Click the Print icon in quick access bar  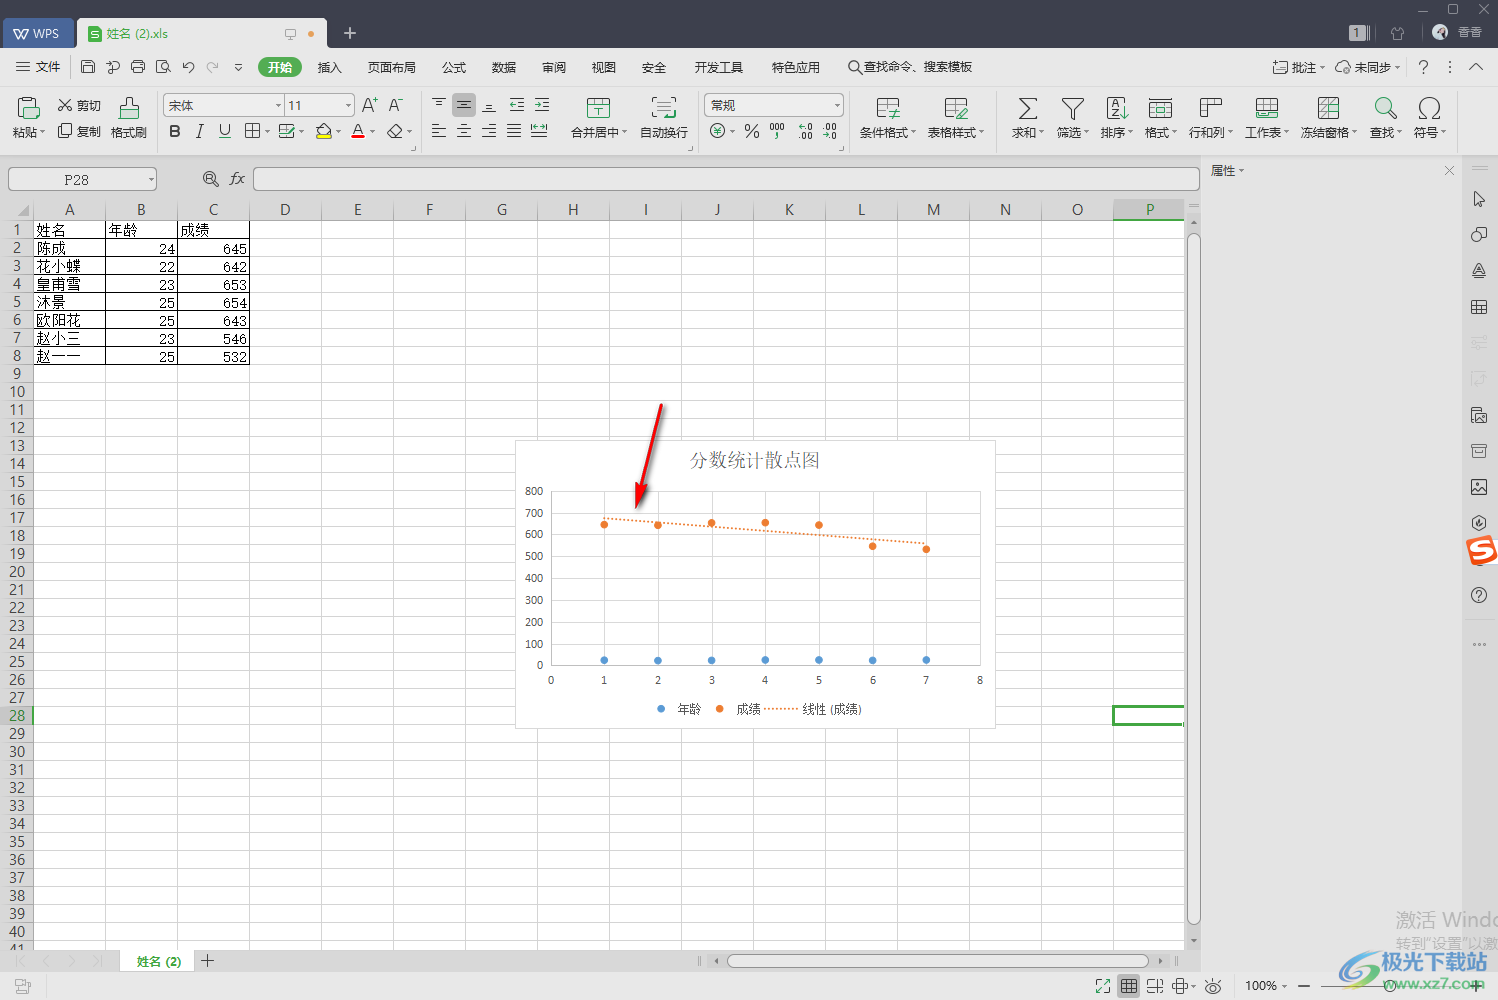(x=138, y=67)
